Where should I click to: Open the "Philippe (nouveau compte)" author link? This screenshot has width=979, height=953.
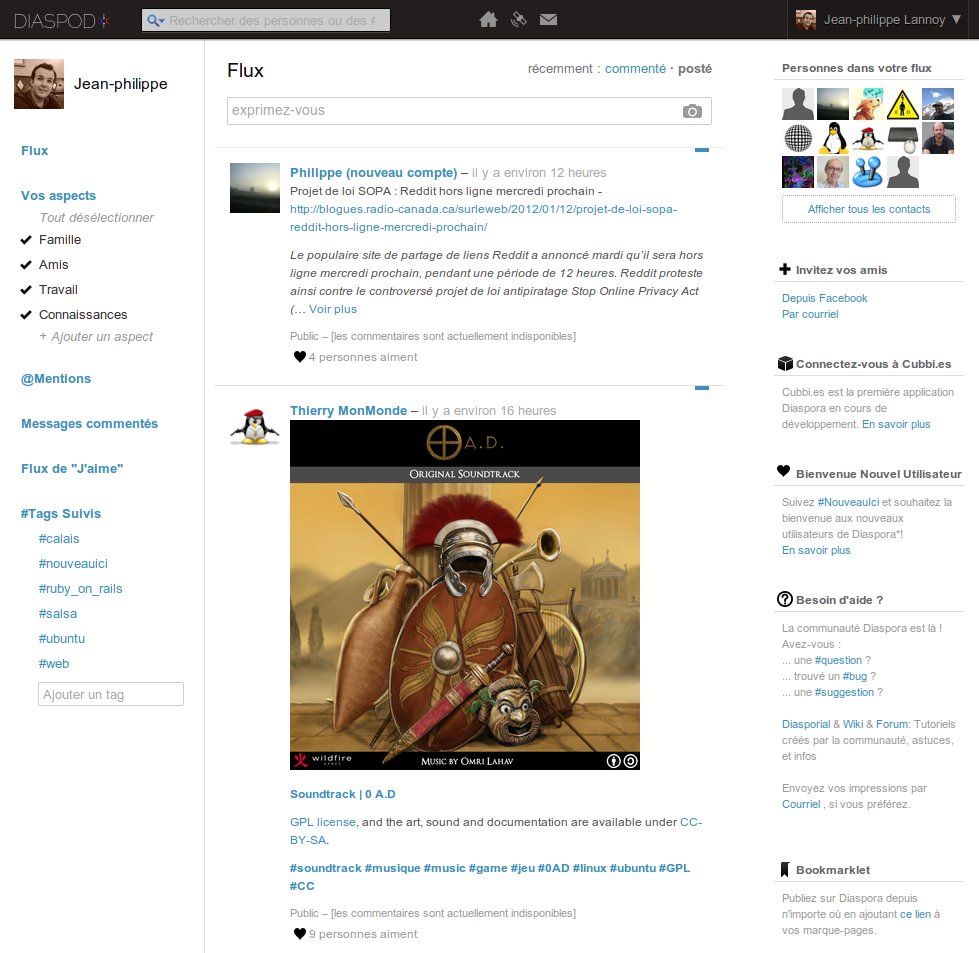[x=373, y=172]
